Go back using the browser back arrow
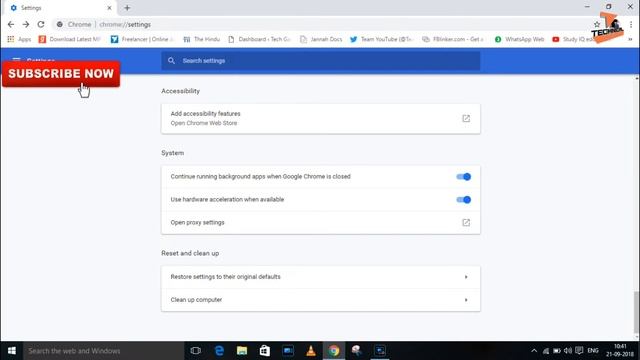Screen dimensions: 640x360 click(11, 24)
